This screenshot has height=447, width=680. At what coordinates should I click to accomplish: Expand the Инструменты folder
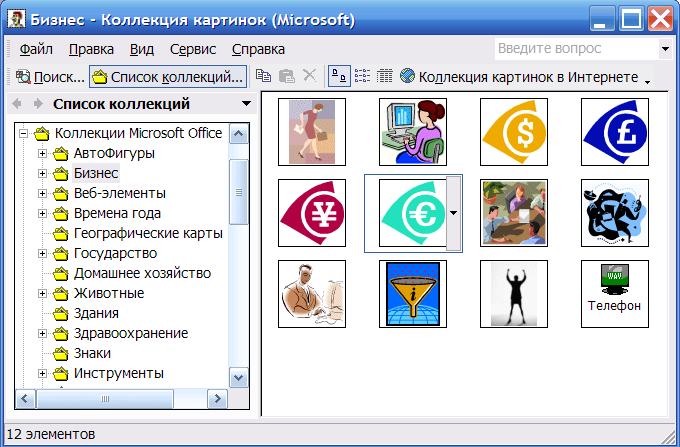pyautogui.click(x=42, y=373)
